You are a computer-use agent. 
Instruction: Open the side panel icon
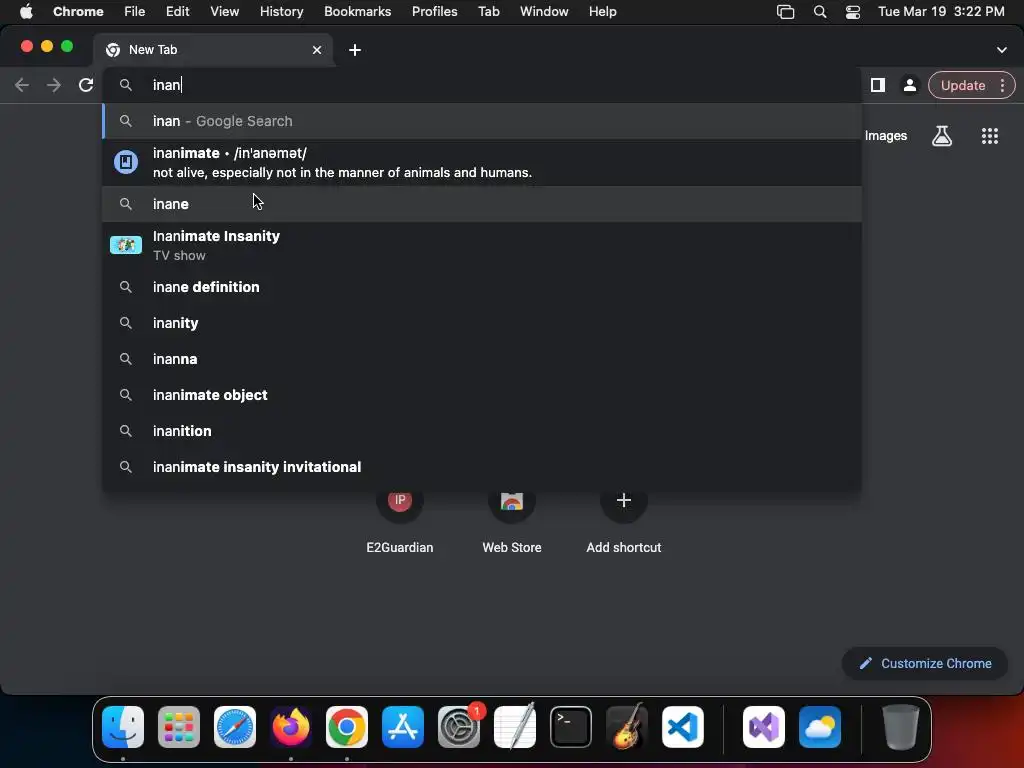click(x=878, y=85)
